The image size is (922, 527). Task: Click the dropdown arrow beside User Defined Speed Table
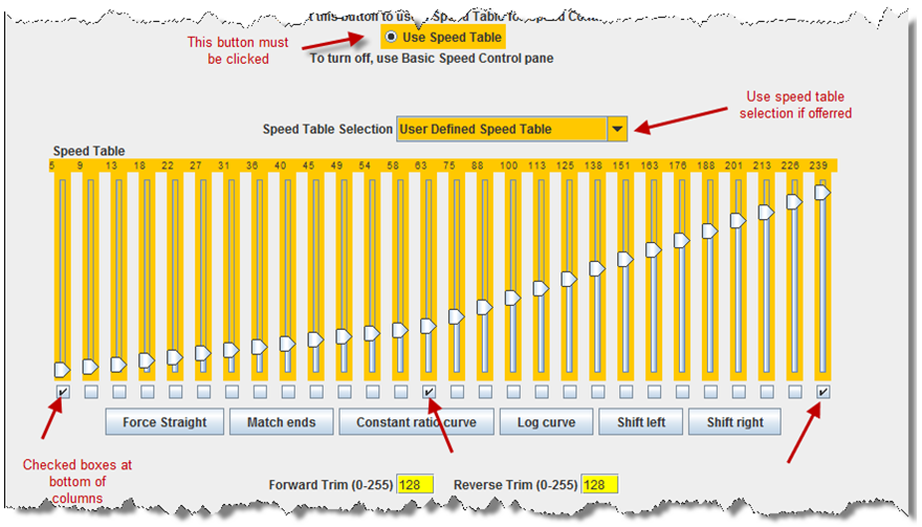tap(617, 129)
